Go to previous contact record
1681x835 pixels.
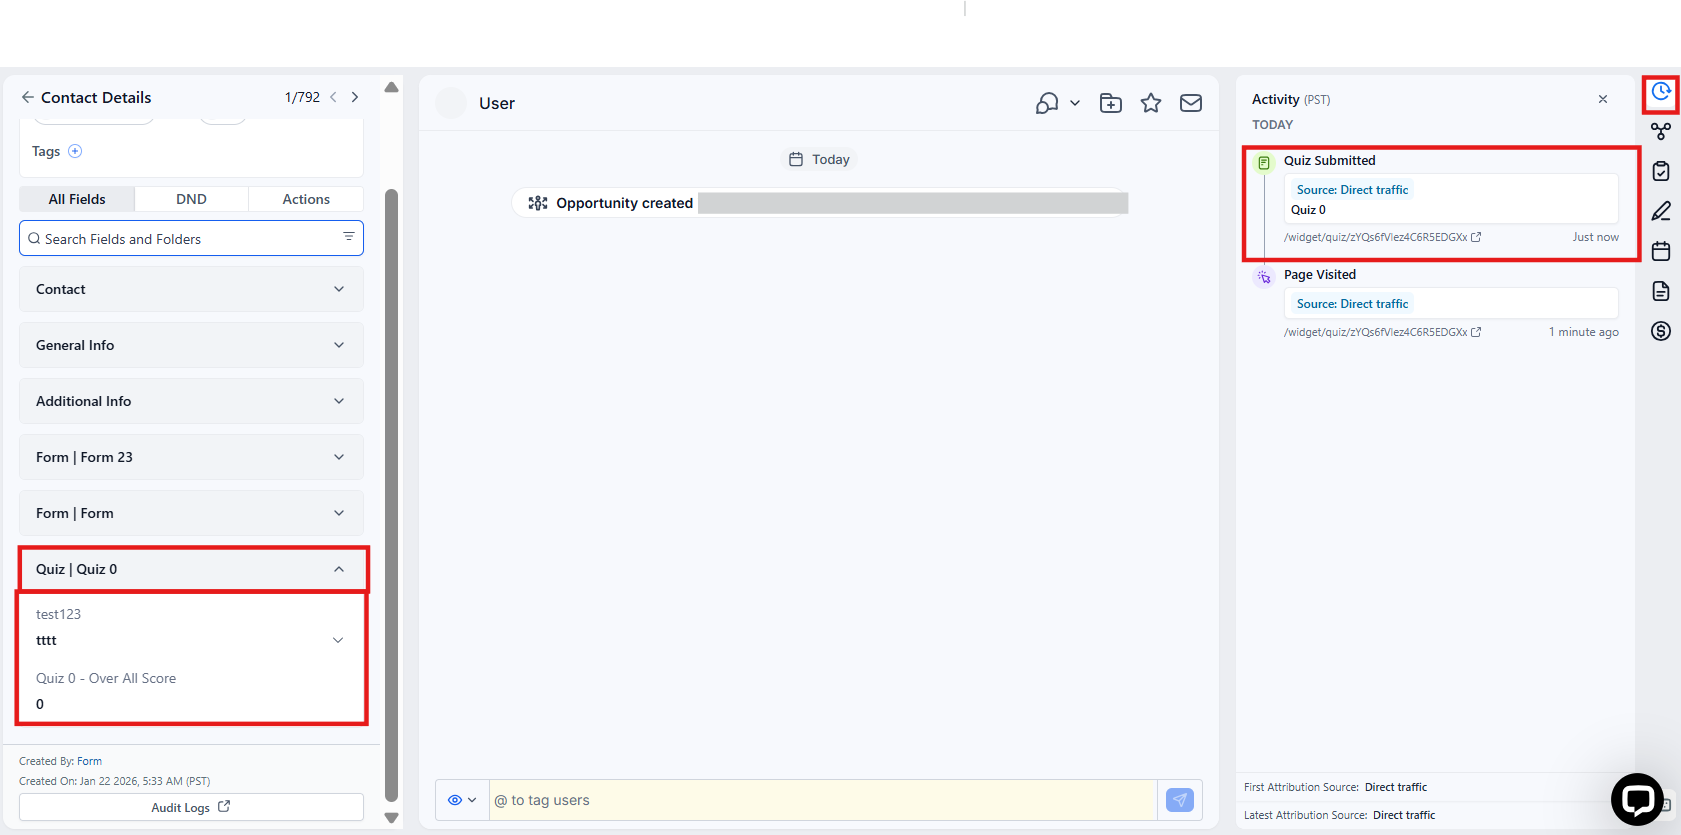click(x=333, y=97)
